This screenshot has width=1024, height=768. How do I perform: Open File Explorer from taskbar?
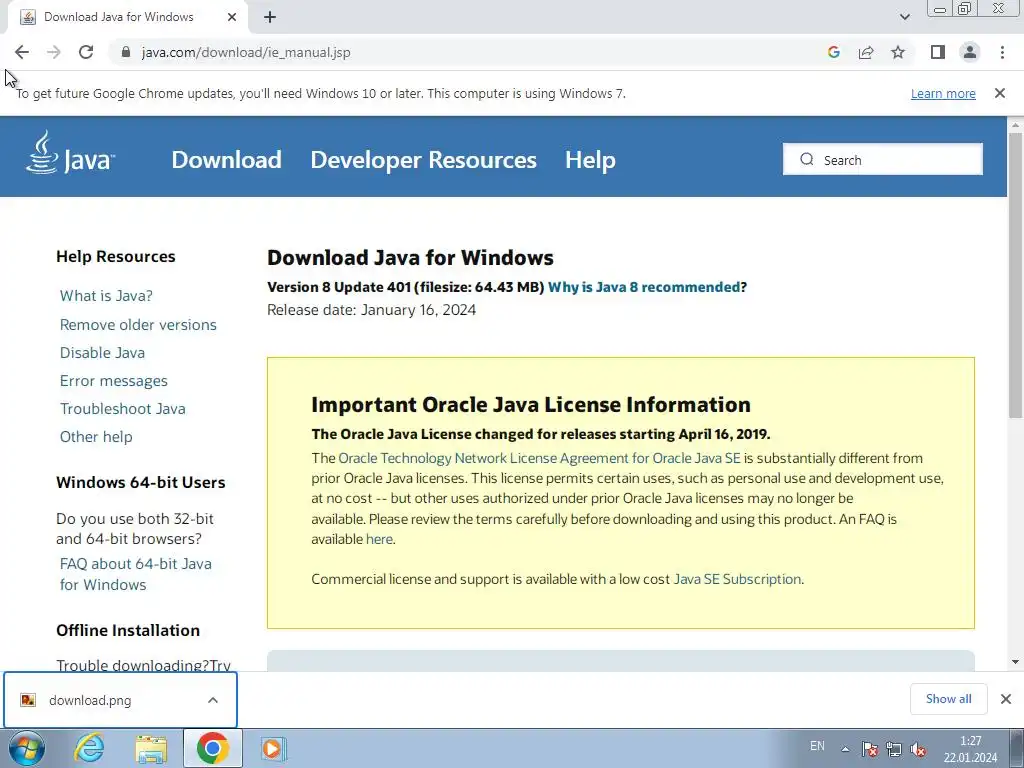click(x=151, y=748)
